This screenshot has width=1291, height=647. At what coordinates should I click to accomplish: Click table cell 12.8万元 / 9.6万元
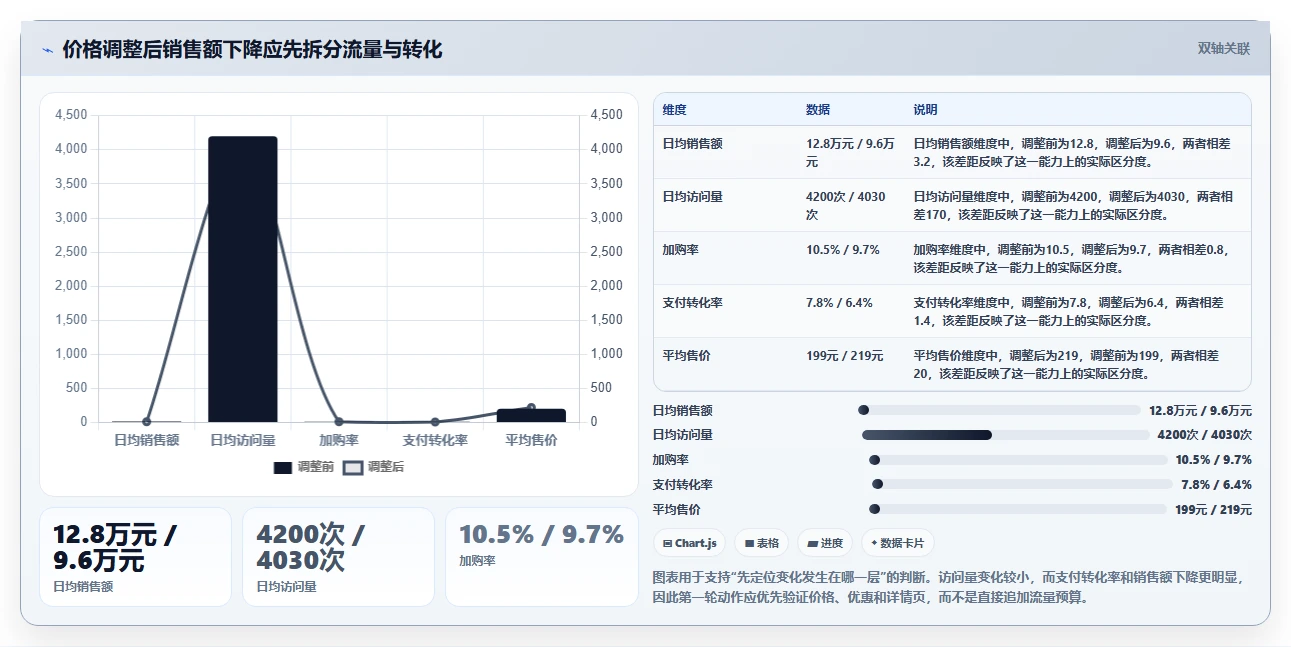click(x=850, y=152)
